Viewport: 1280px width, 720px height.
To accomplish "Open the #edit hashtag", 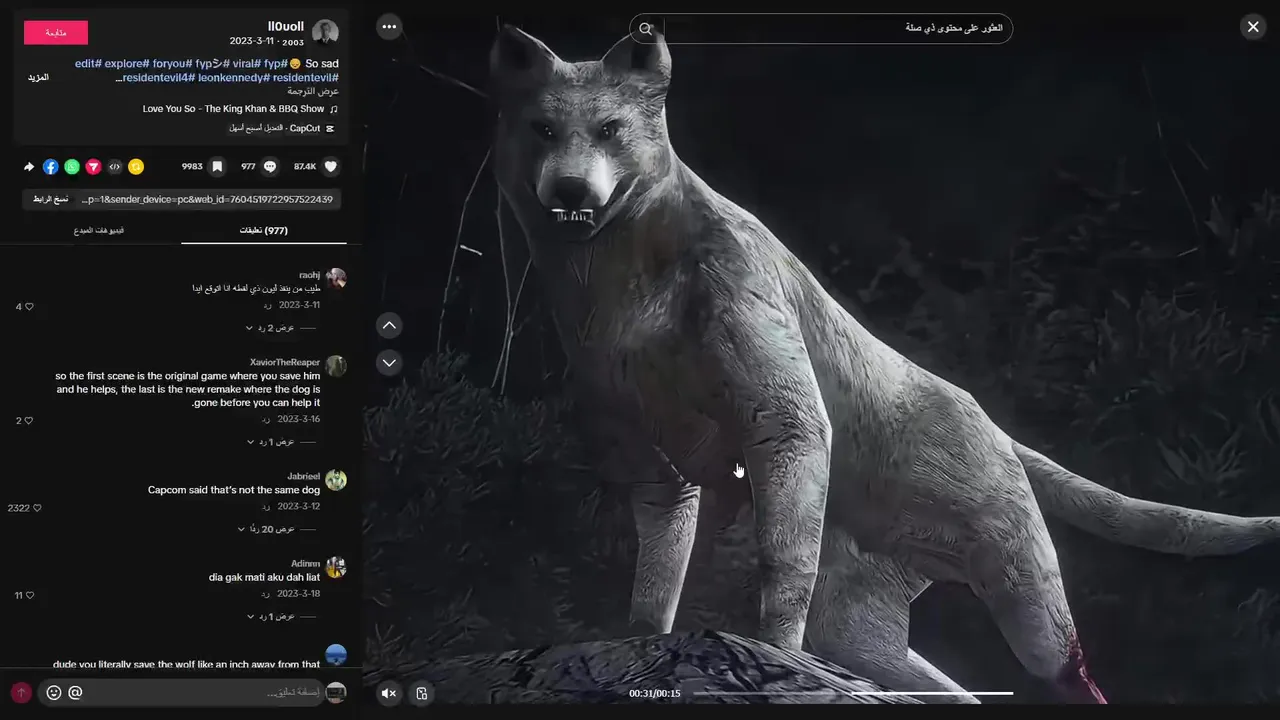I will tap(88, 63).
